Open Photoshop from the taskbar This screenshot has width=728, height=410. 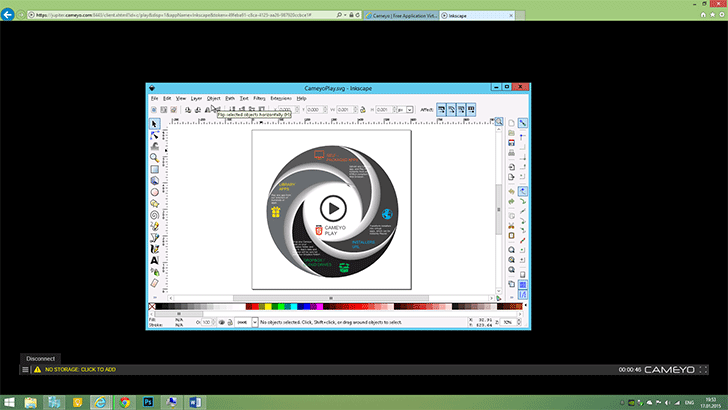pyautogui.click(x=148, y=402)
